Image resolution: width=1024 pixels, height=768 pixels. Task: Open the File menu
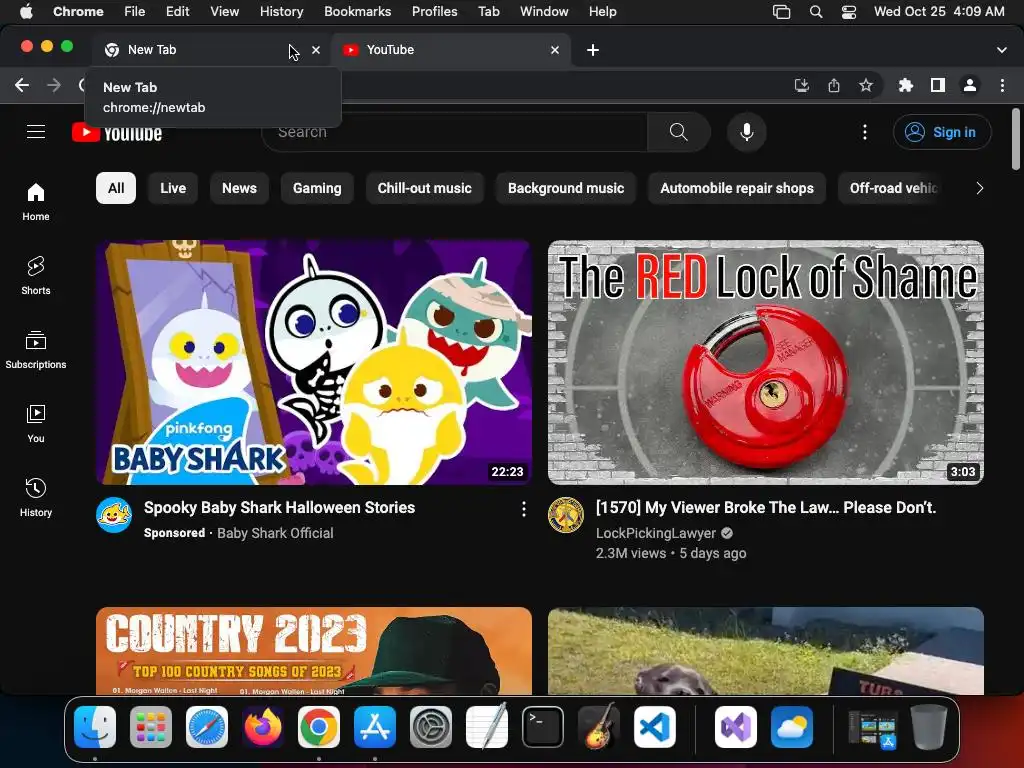[x=135, y=11]
